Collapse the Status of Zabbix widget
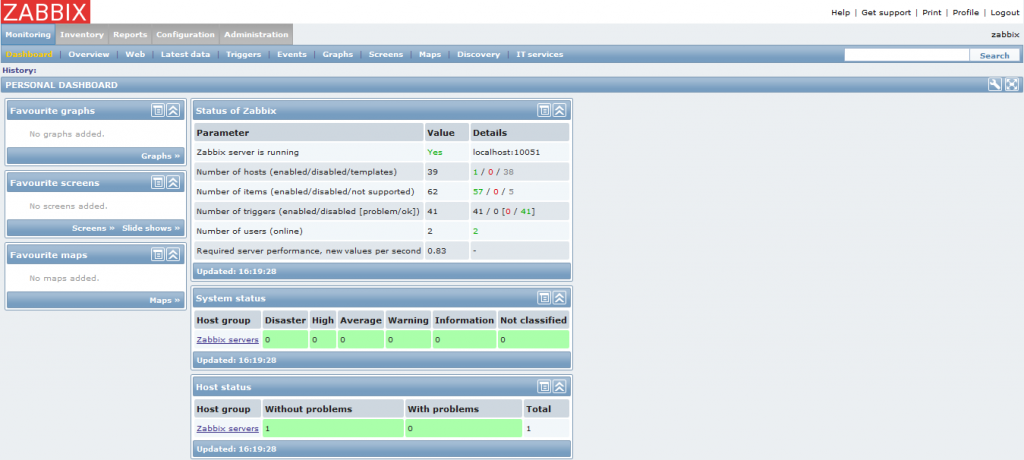 [x=560, y=110]
